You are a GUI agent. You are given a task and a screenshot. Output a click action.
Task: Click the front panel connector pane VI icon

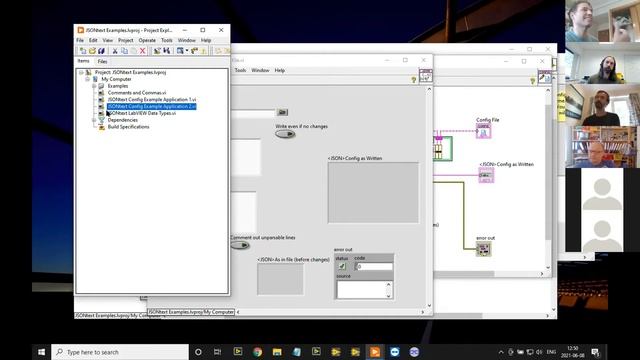[x=425, y=76]
